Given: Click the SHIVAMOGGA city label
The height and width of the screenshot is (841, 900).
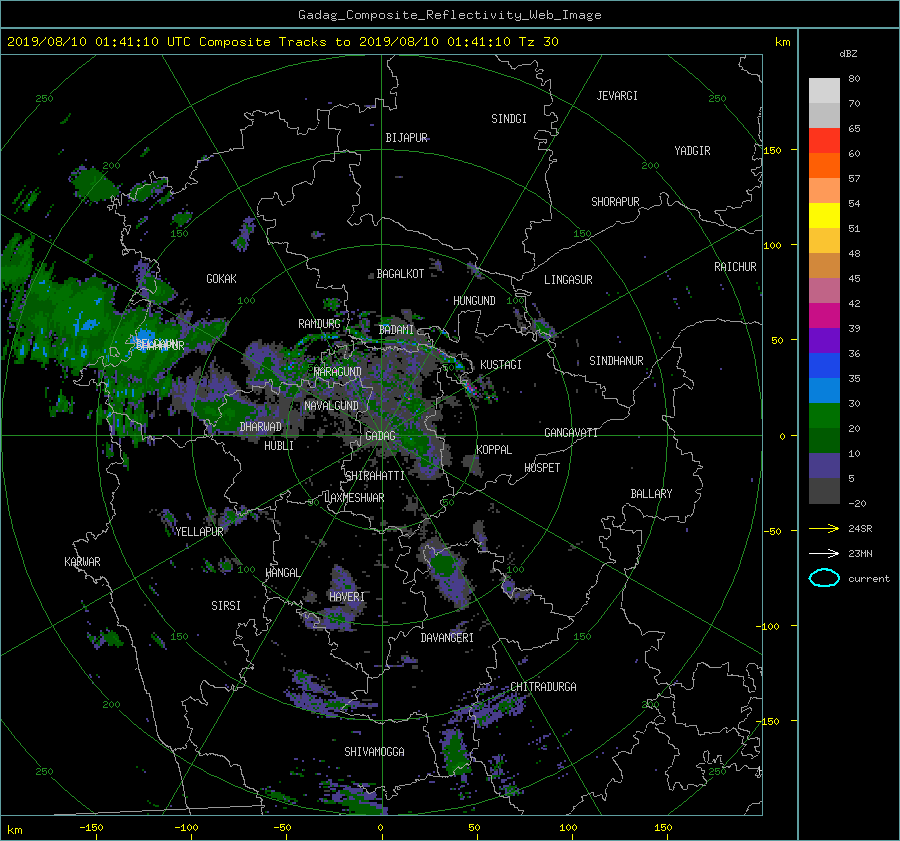Looking at the screenshot, I should pyautogui.click(x=374, y=752).
